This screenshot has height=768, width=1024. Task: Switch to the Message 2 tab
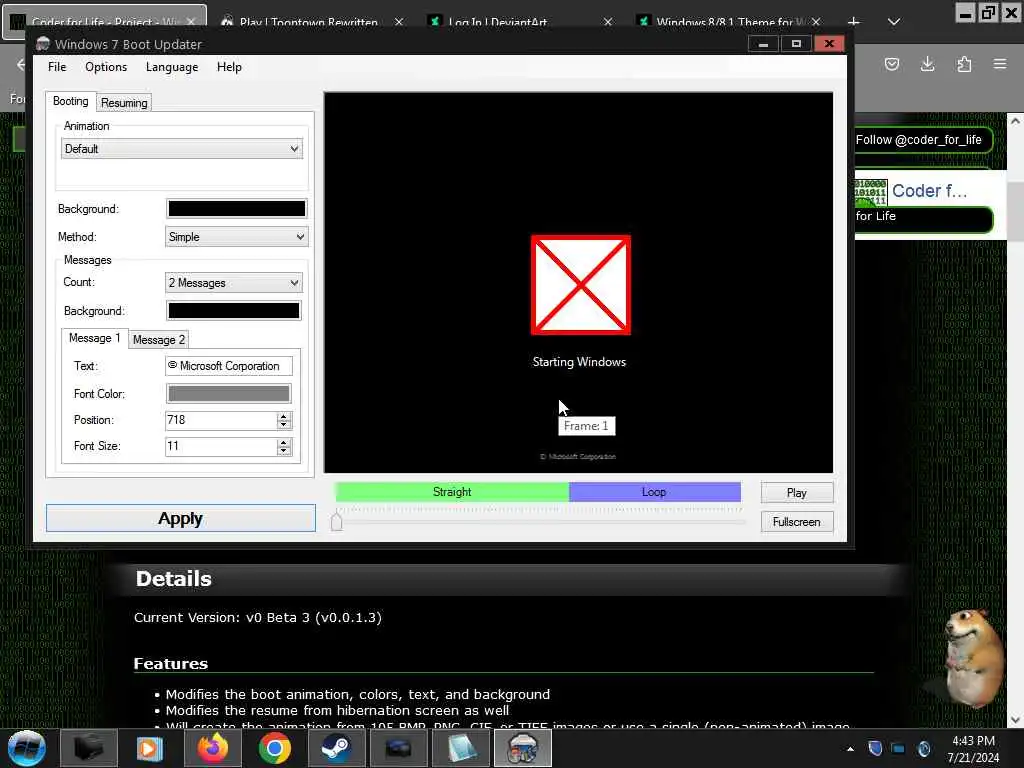point(159,340)
